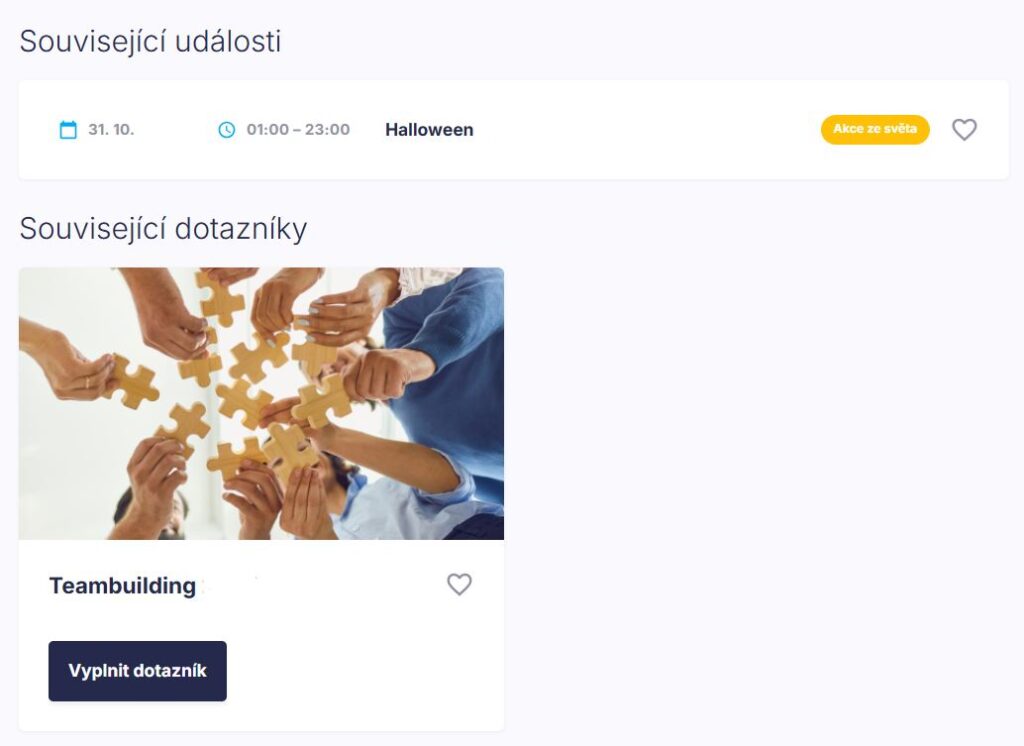
Task: Favorite the Halloween event with heart icon
Action: tap(964, 129)
